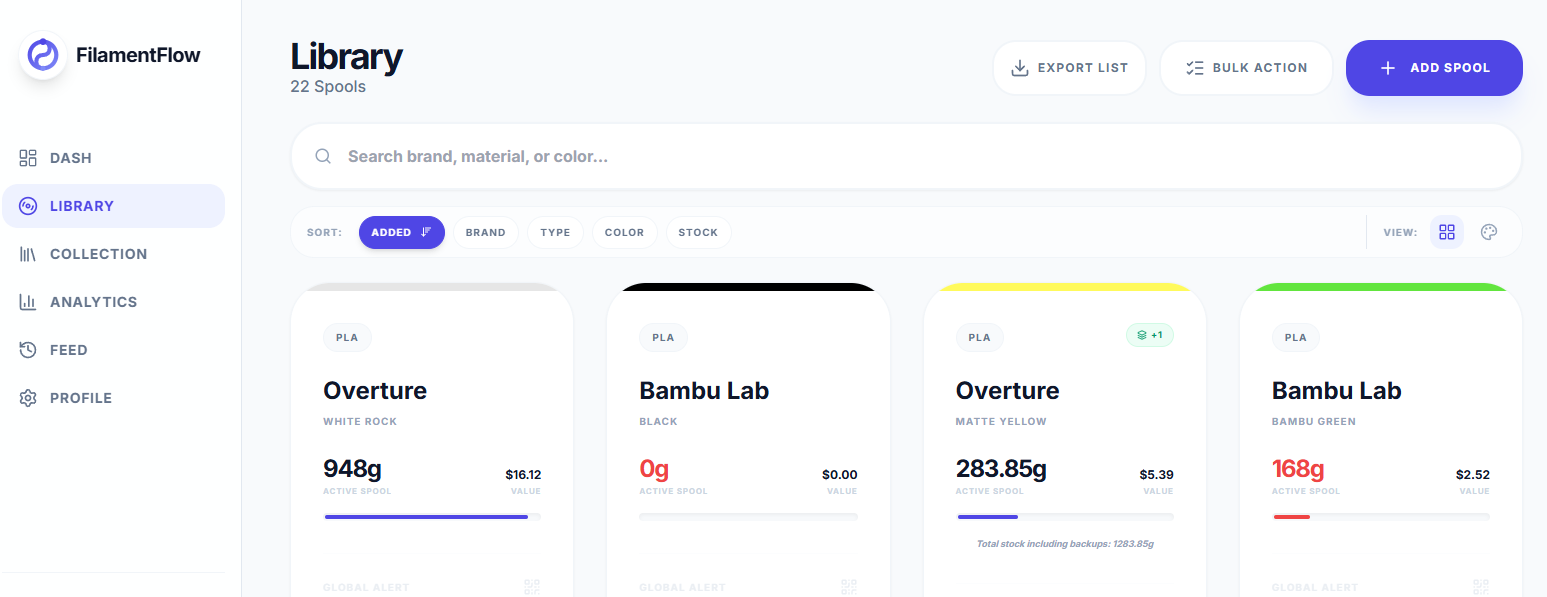Sort spools by Stock
Image resolution: width=1547 pixels, height=597 pixels.
(698, 232)
